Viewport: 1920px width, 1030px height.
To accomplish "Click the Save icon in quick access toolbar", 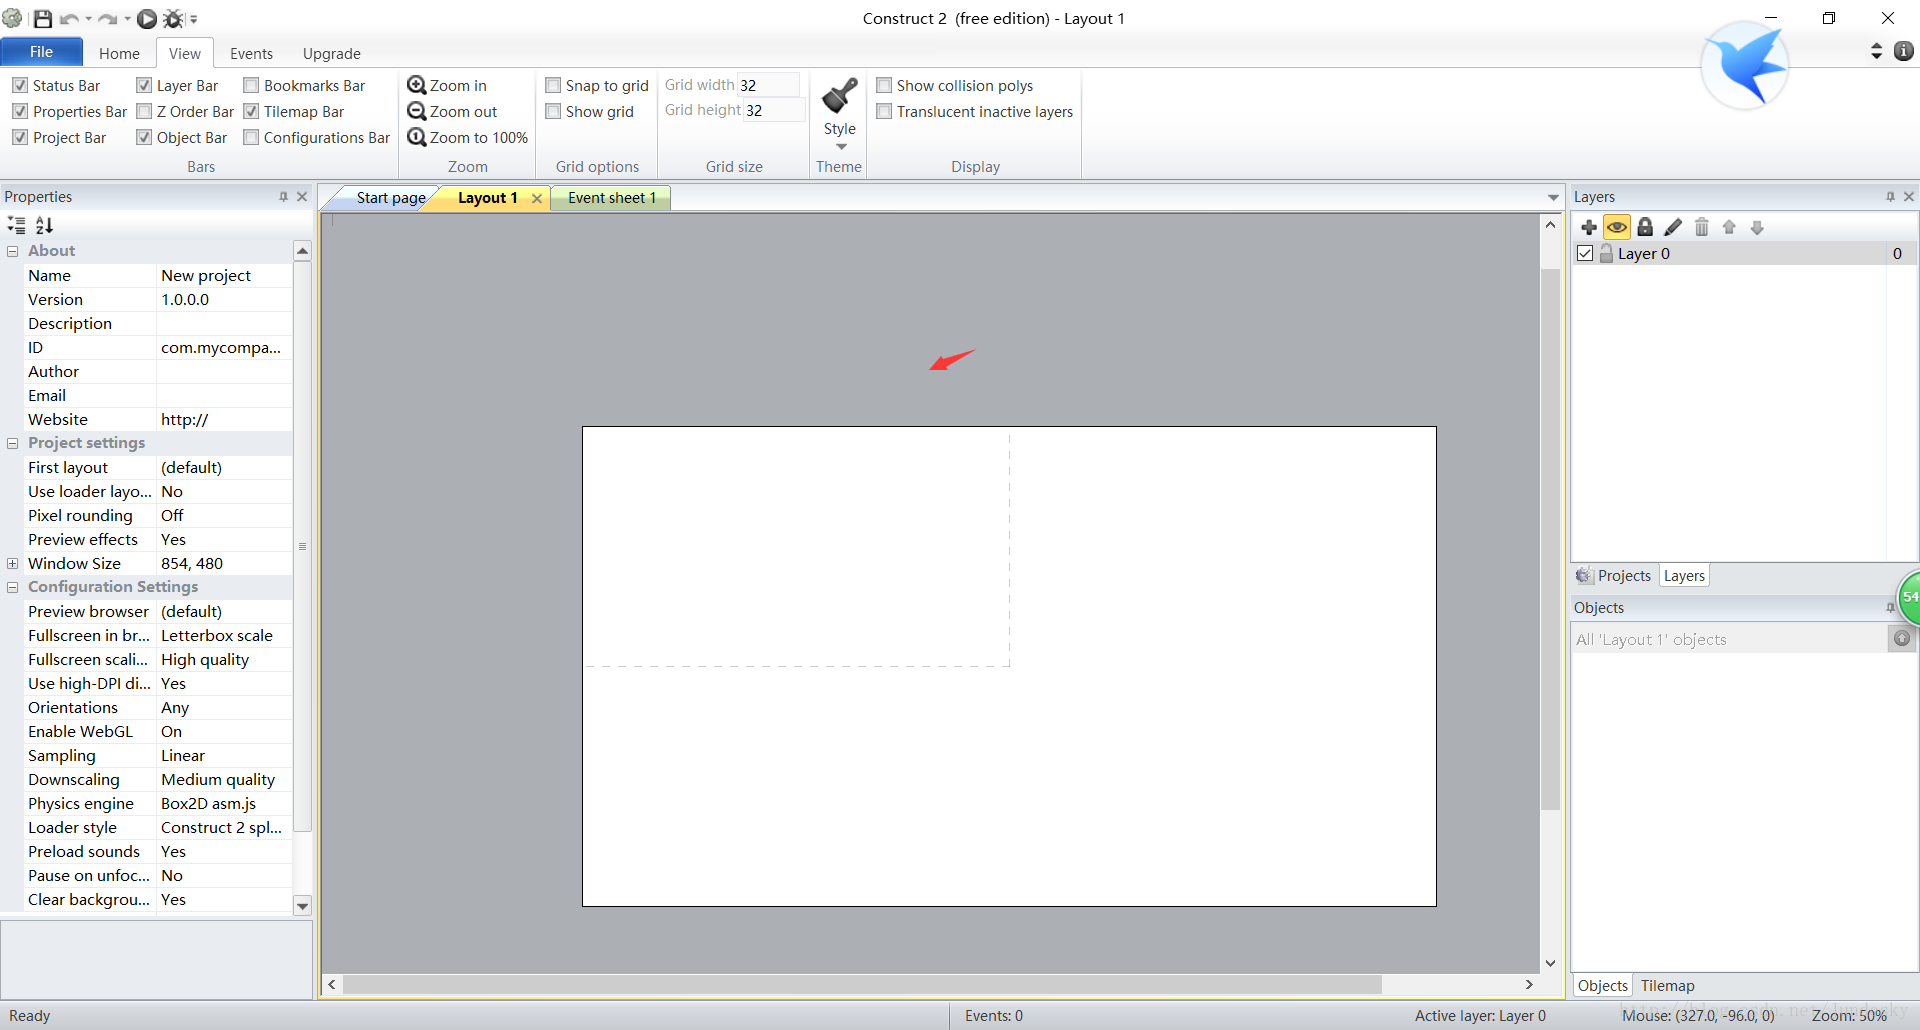I will [x=42, y=19].
